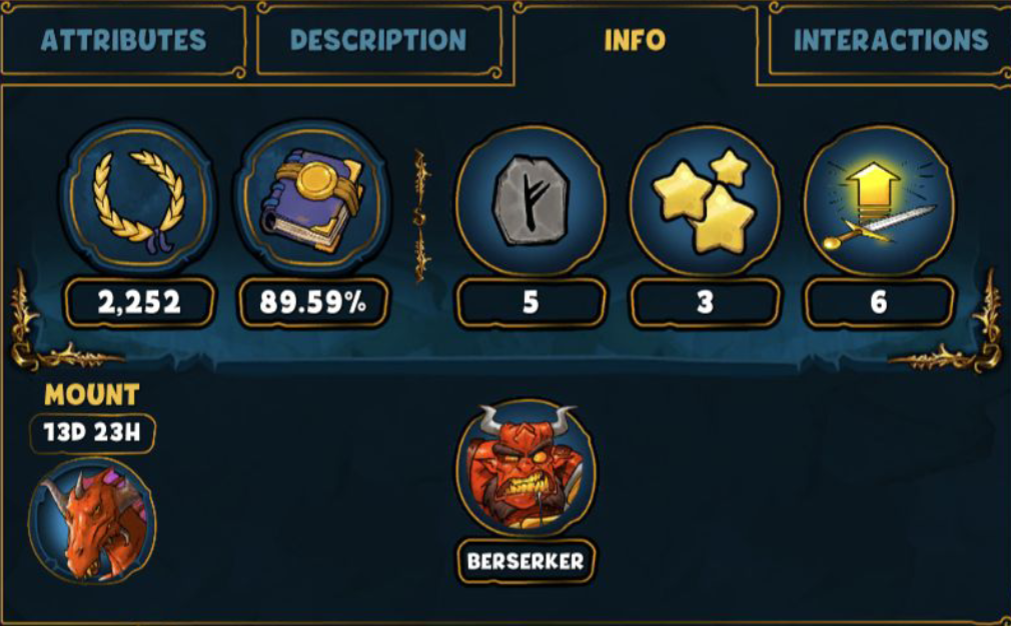Click the 2,252 honor value box
1011x626 pixels.
point(139,302)
